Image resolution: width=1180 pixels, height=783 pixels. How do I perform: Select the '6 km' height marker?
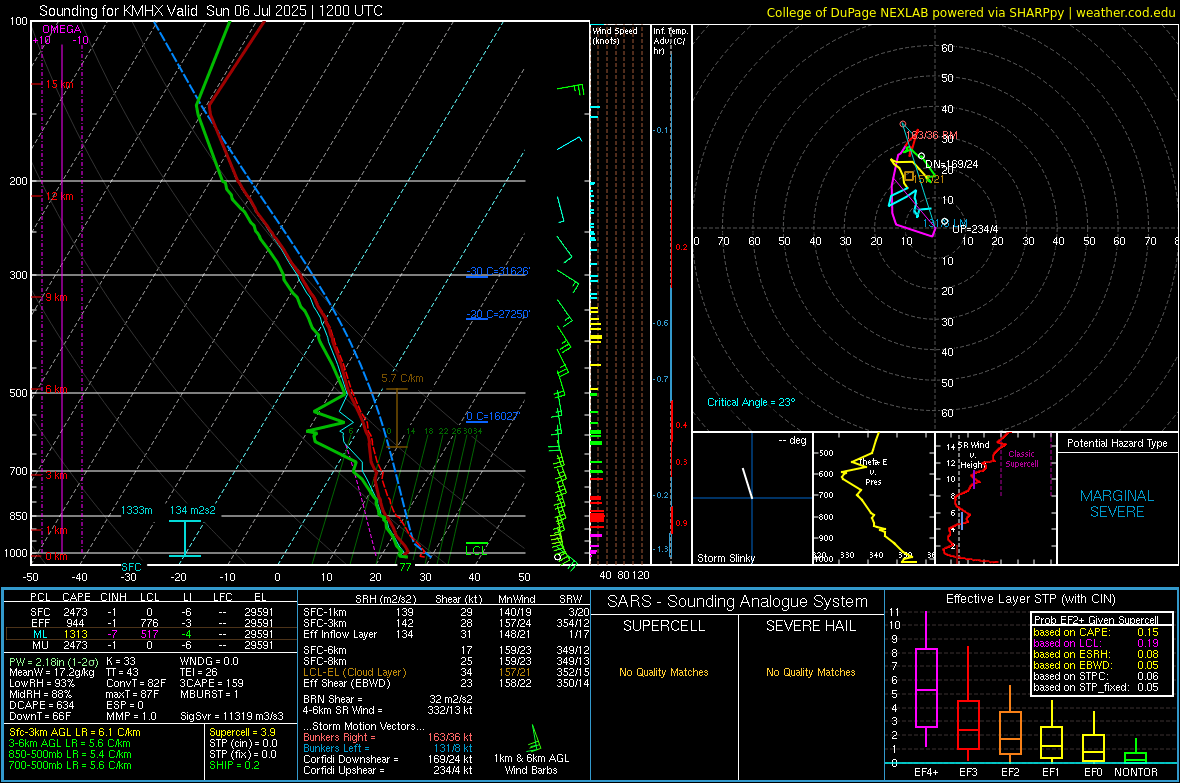(56, 389)
